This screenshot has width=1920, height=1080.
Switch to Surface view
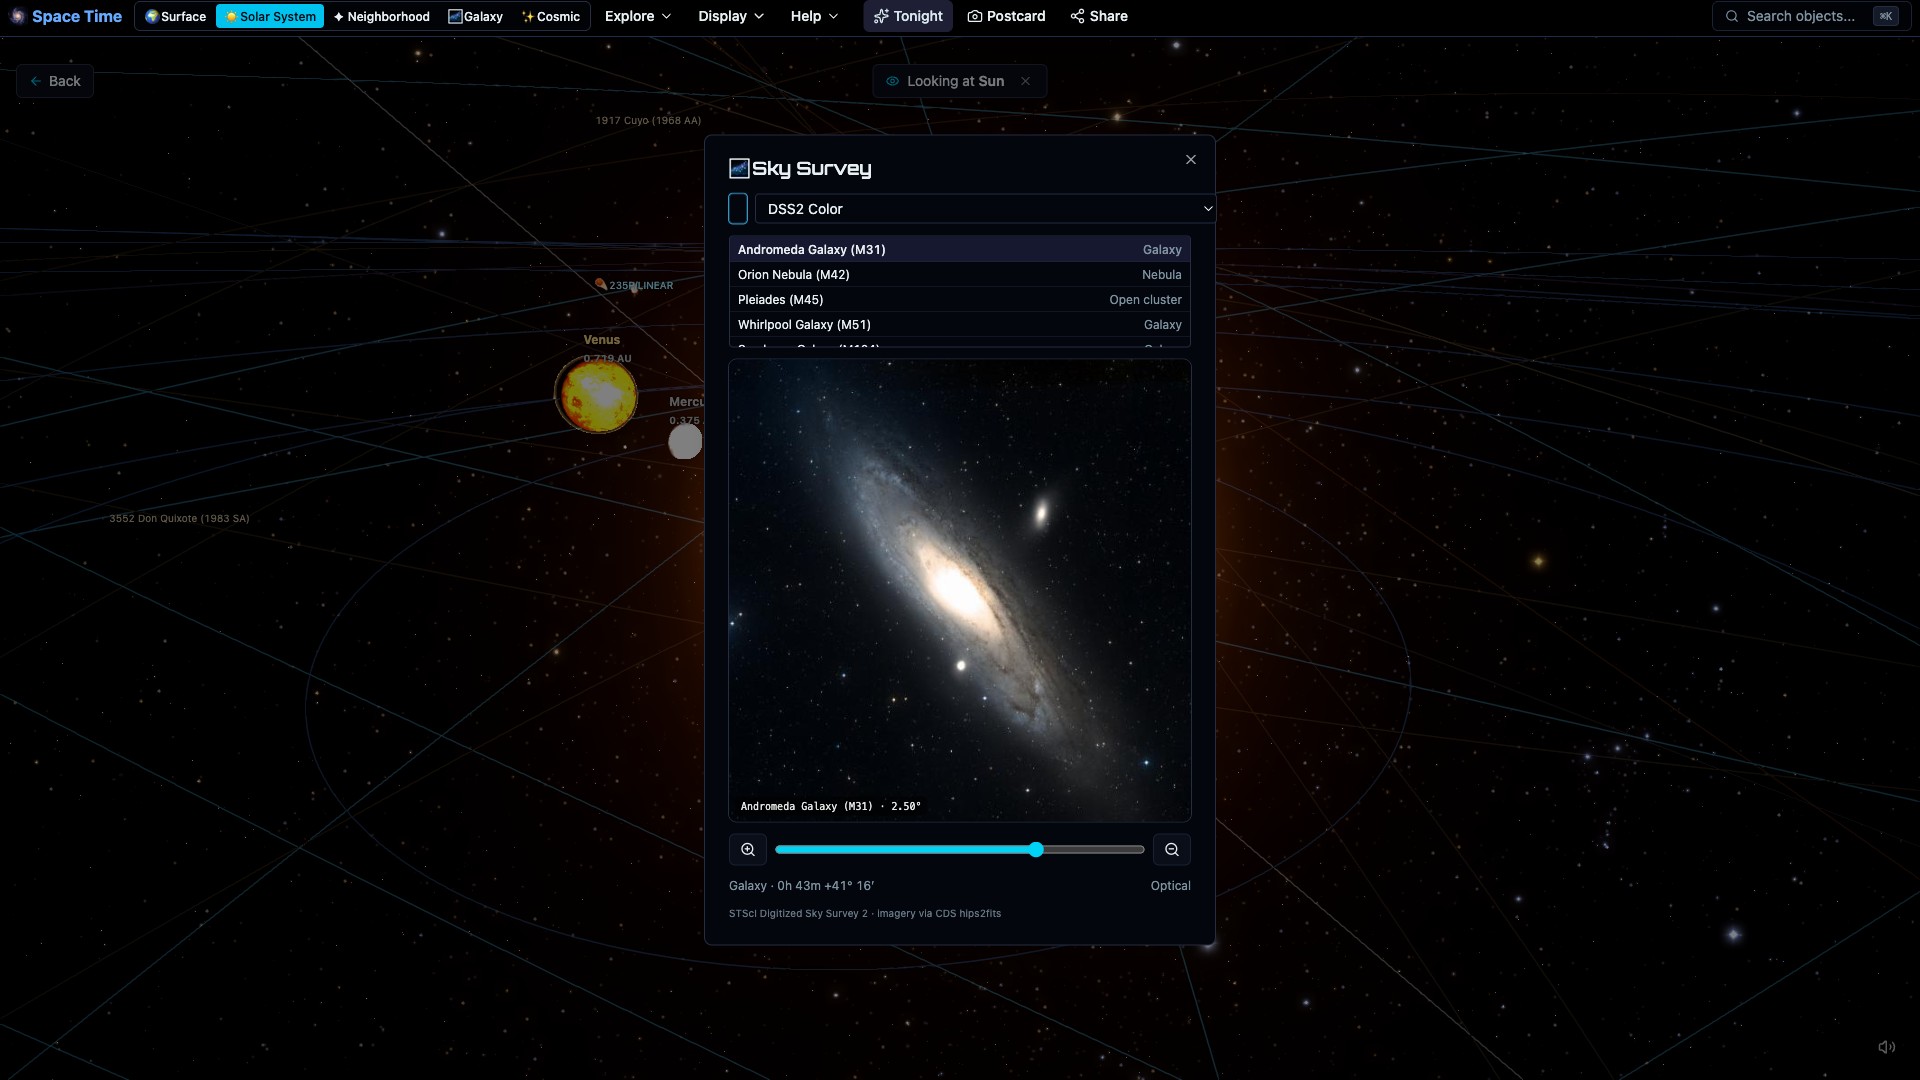coord(175,16)
